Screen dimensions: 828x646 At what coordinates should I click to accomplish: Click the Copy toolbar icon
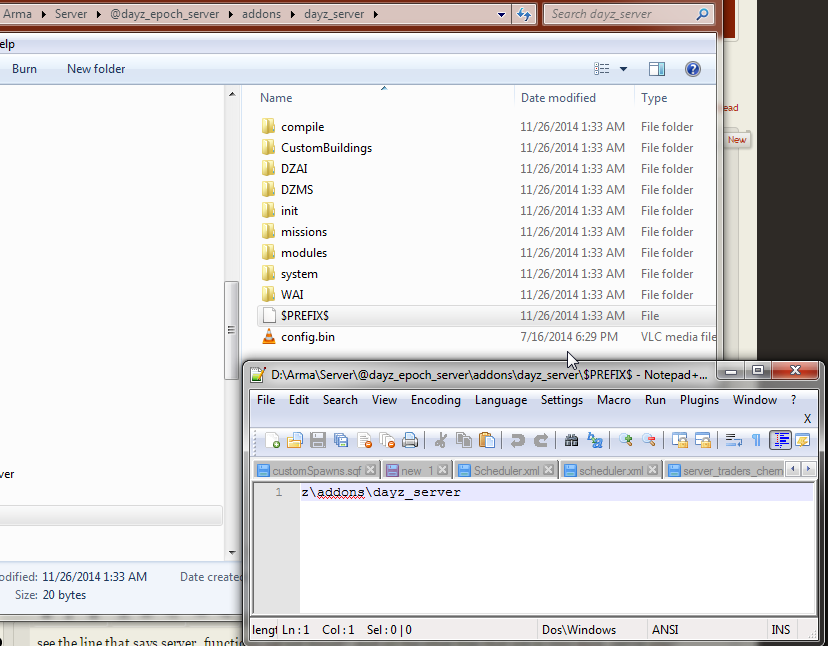click(464, 440)
